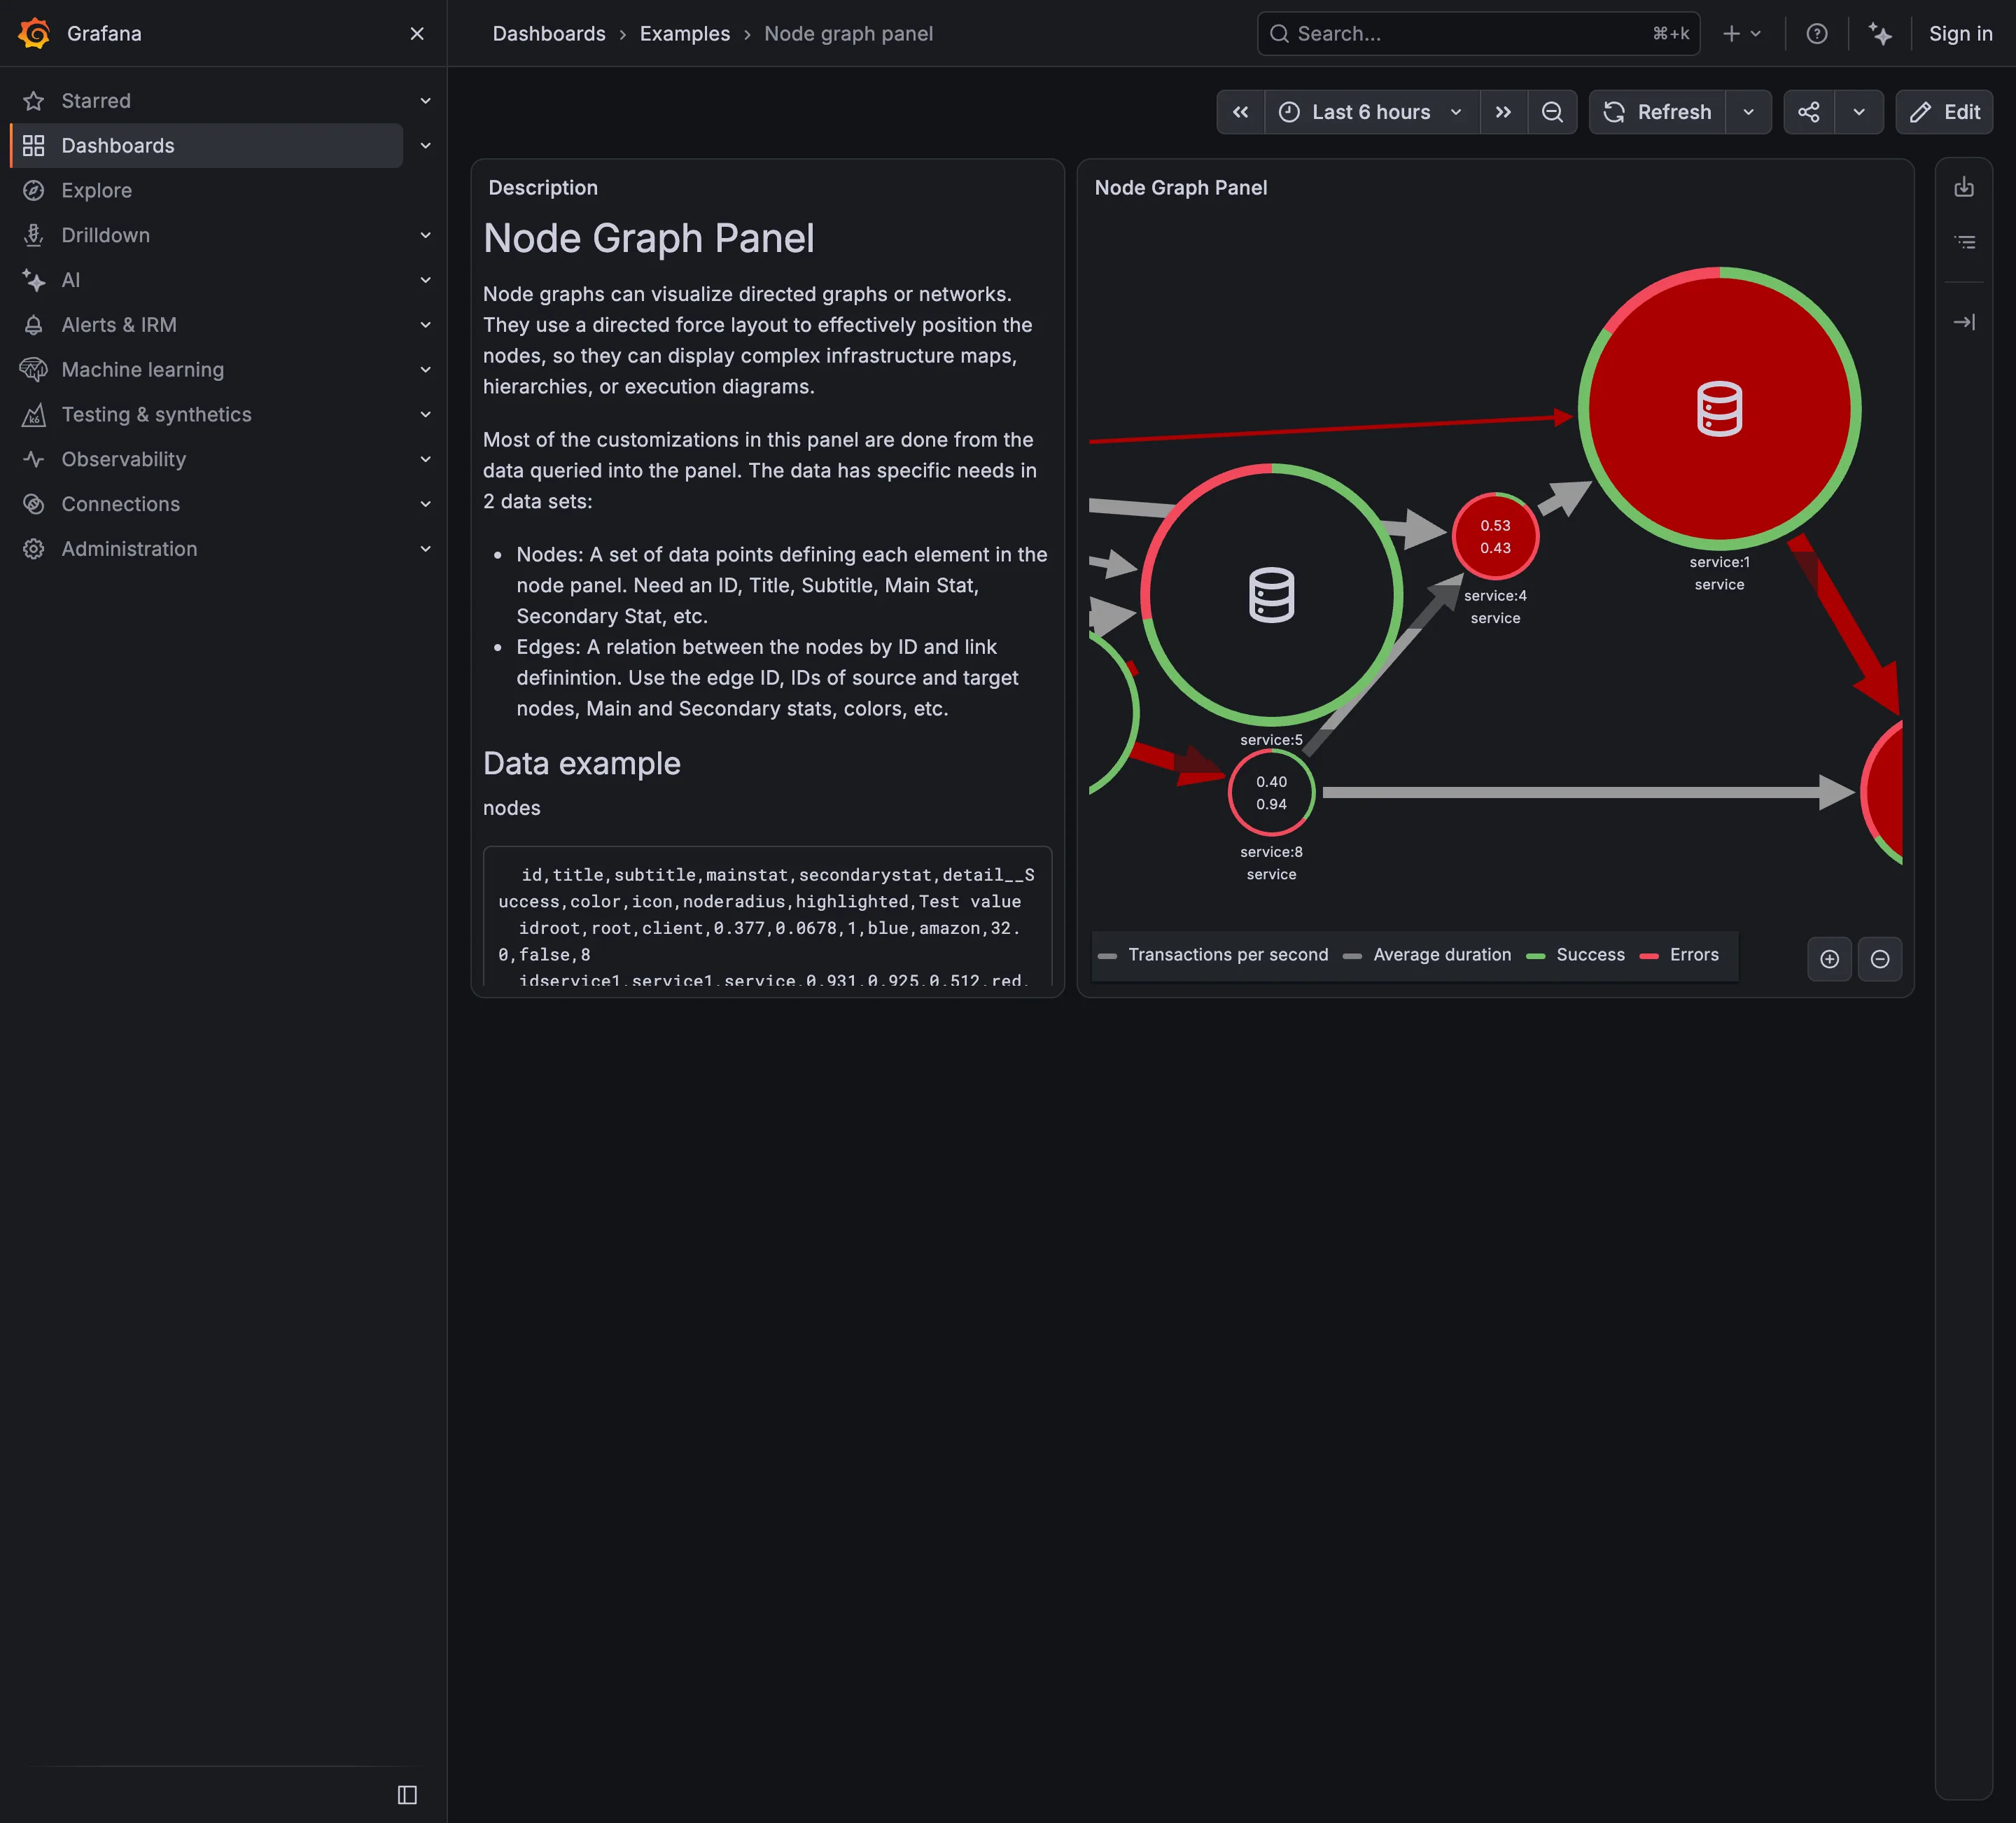Open the outline list icon in side rail
This screenshot has width=2016, height=1823.
pyautogui.click(x=1964, y=242)
